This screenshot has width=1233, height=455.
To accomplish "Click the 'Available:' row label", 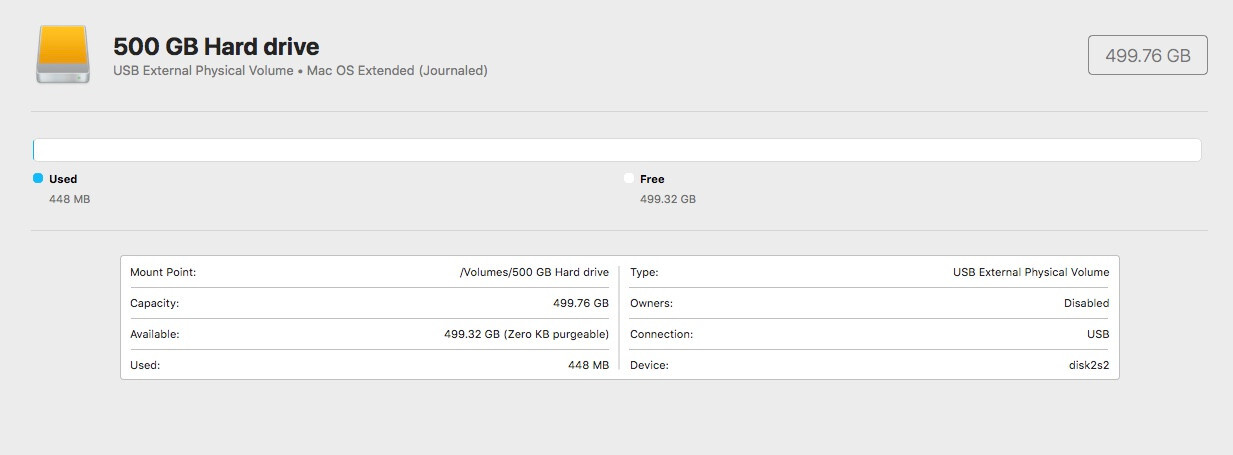I will (155, 334).
